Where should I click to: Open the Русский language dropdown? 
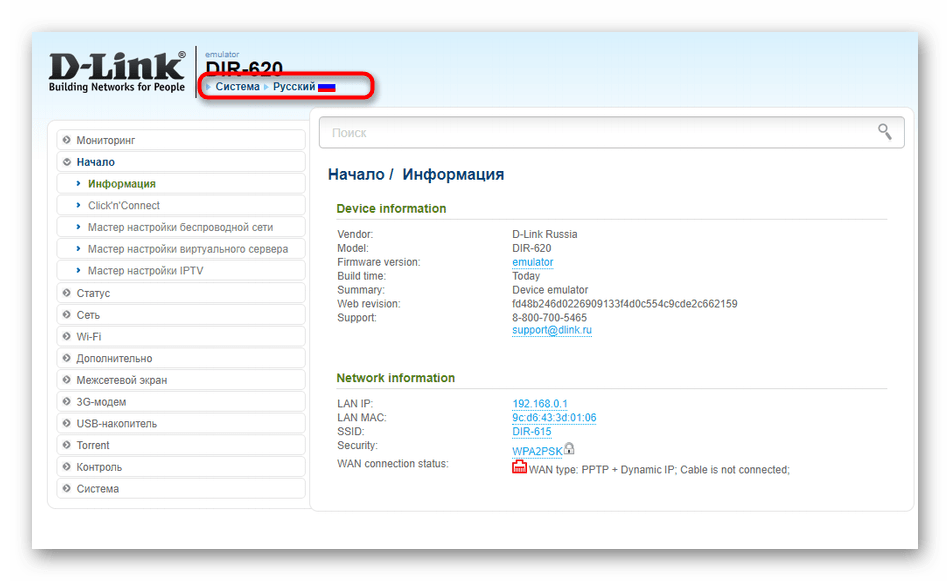coord(294,87)
